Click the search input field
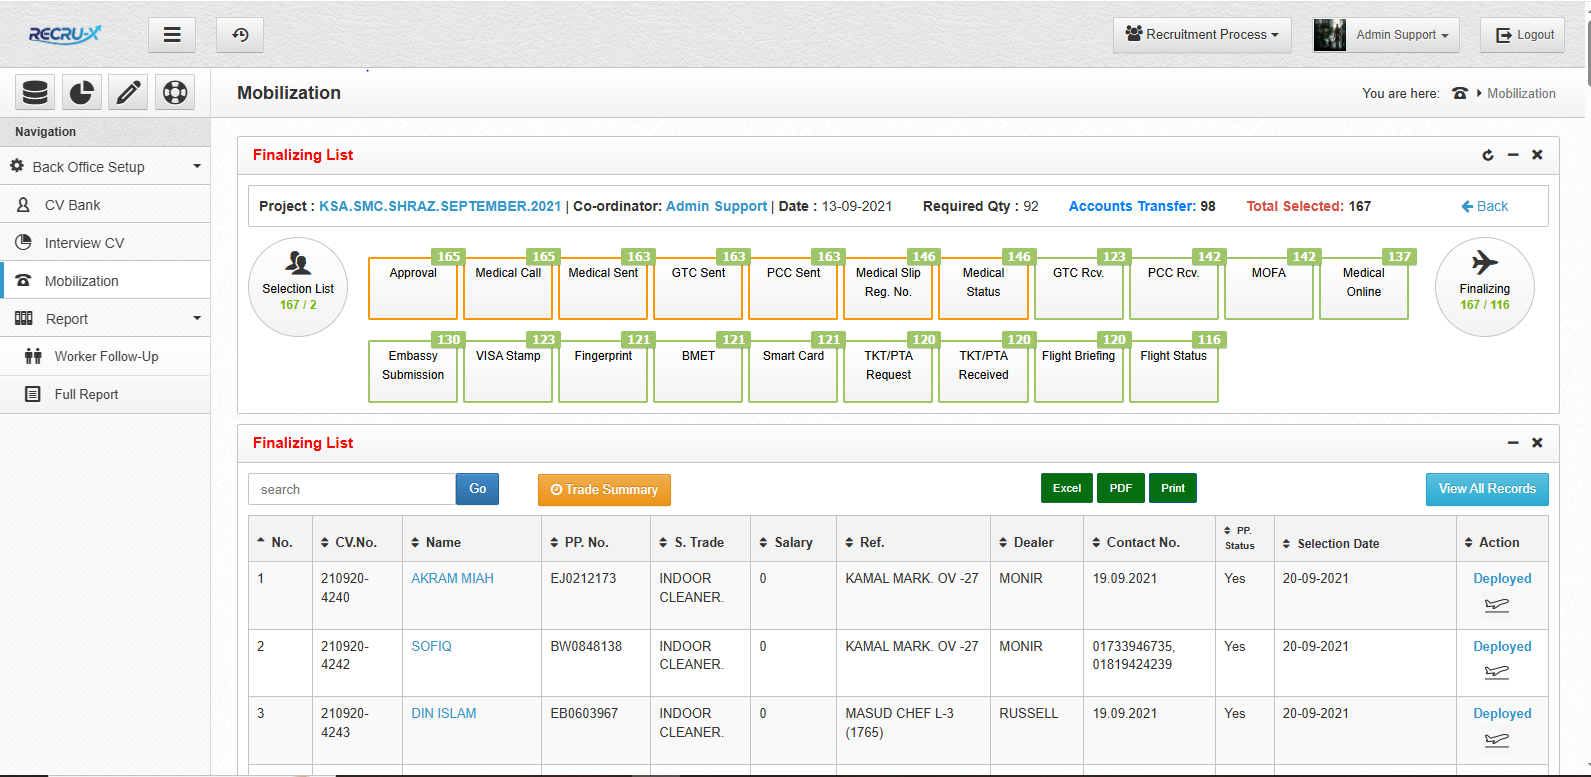This screenshot has height=777, width=1591. [x=351, y=490]
